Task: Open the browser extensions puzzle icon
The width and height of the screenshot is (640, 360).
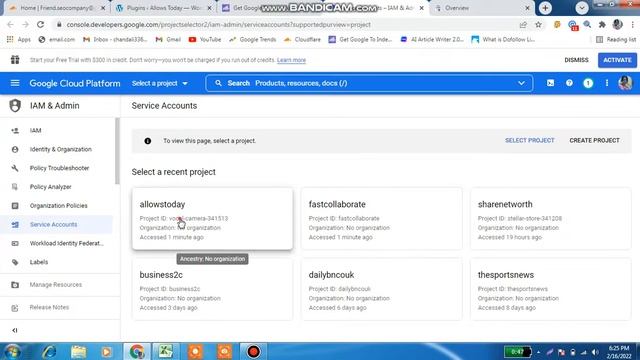Action: click(602, 24)
